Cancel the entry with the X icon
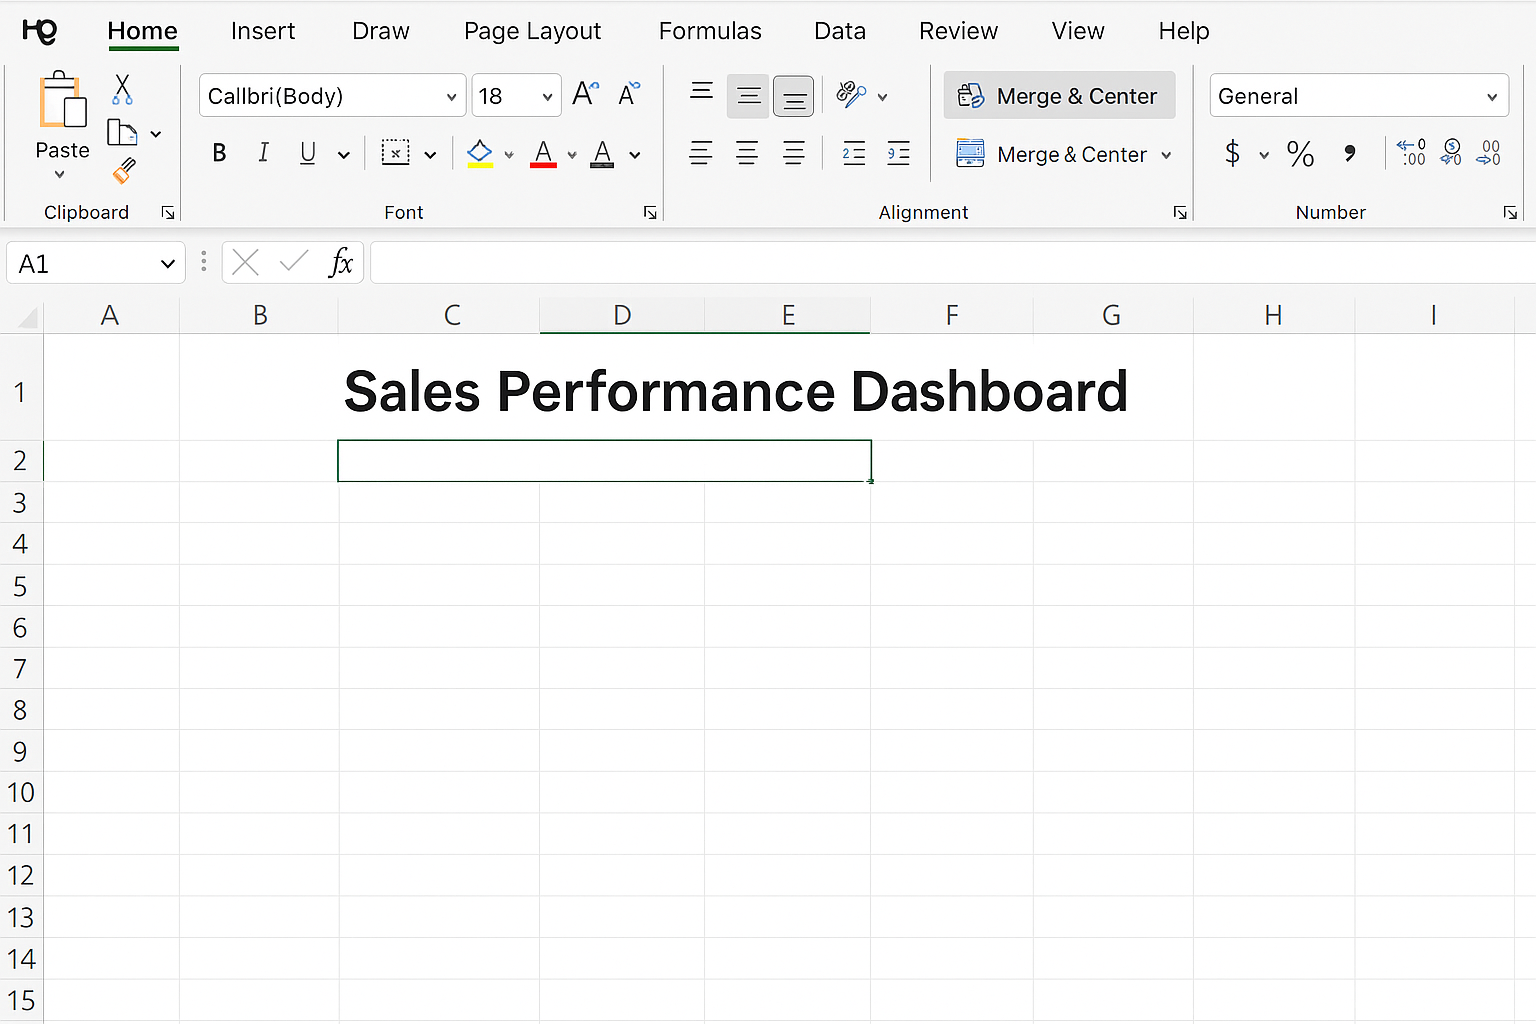Screen dimensions: 1536x1024 [x=245, y=262]
